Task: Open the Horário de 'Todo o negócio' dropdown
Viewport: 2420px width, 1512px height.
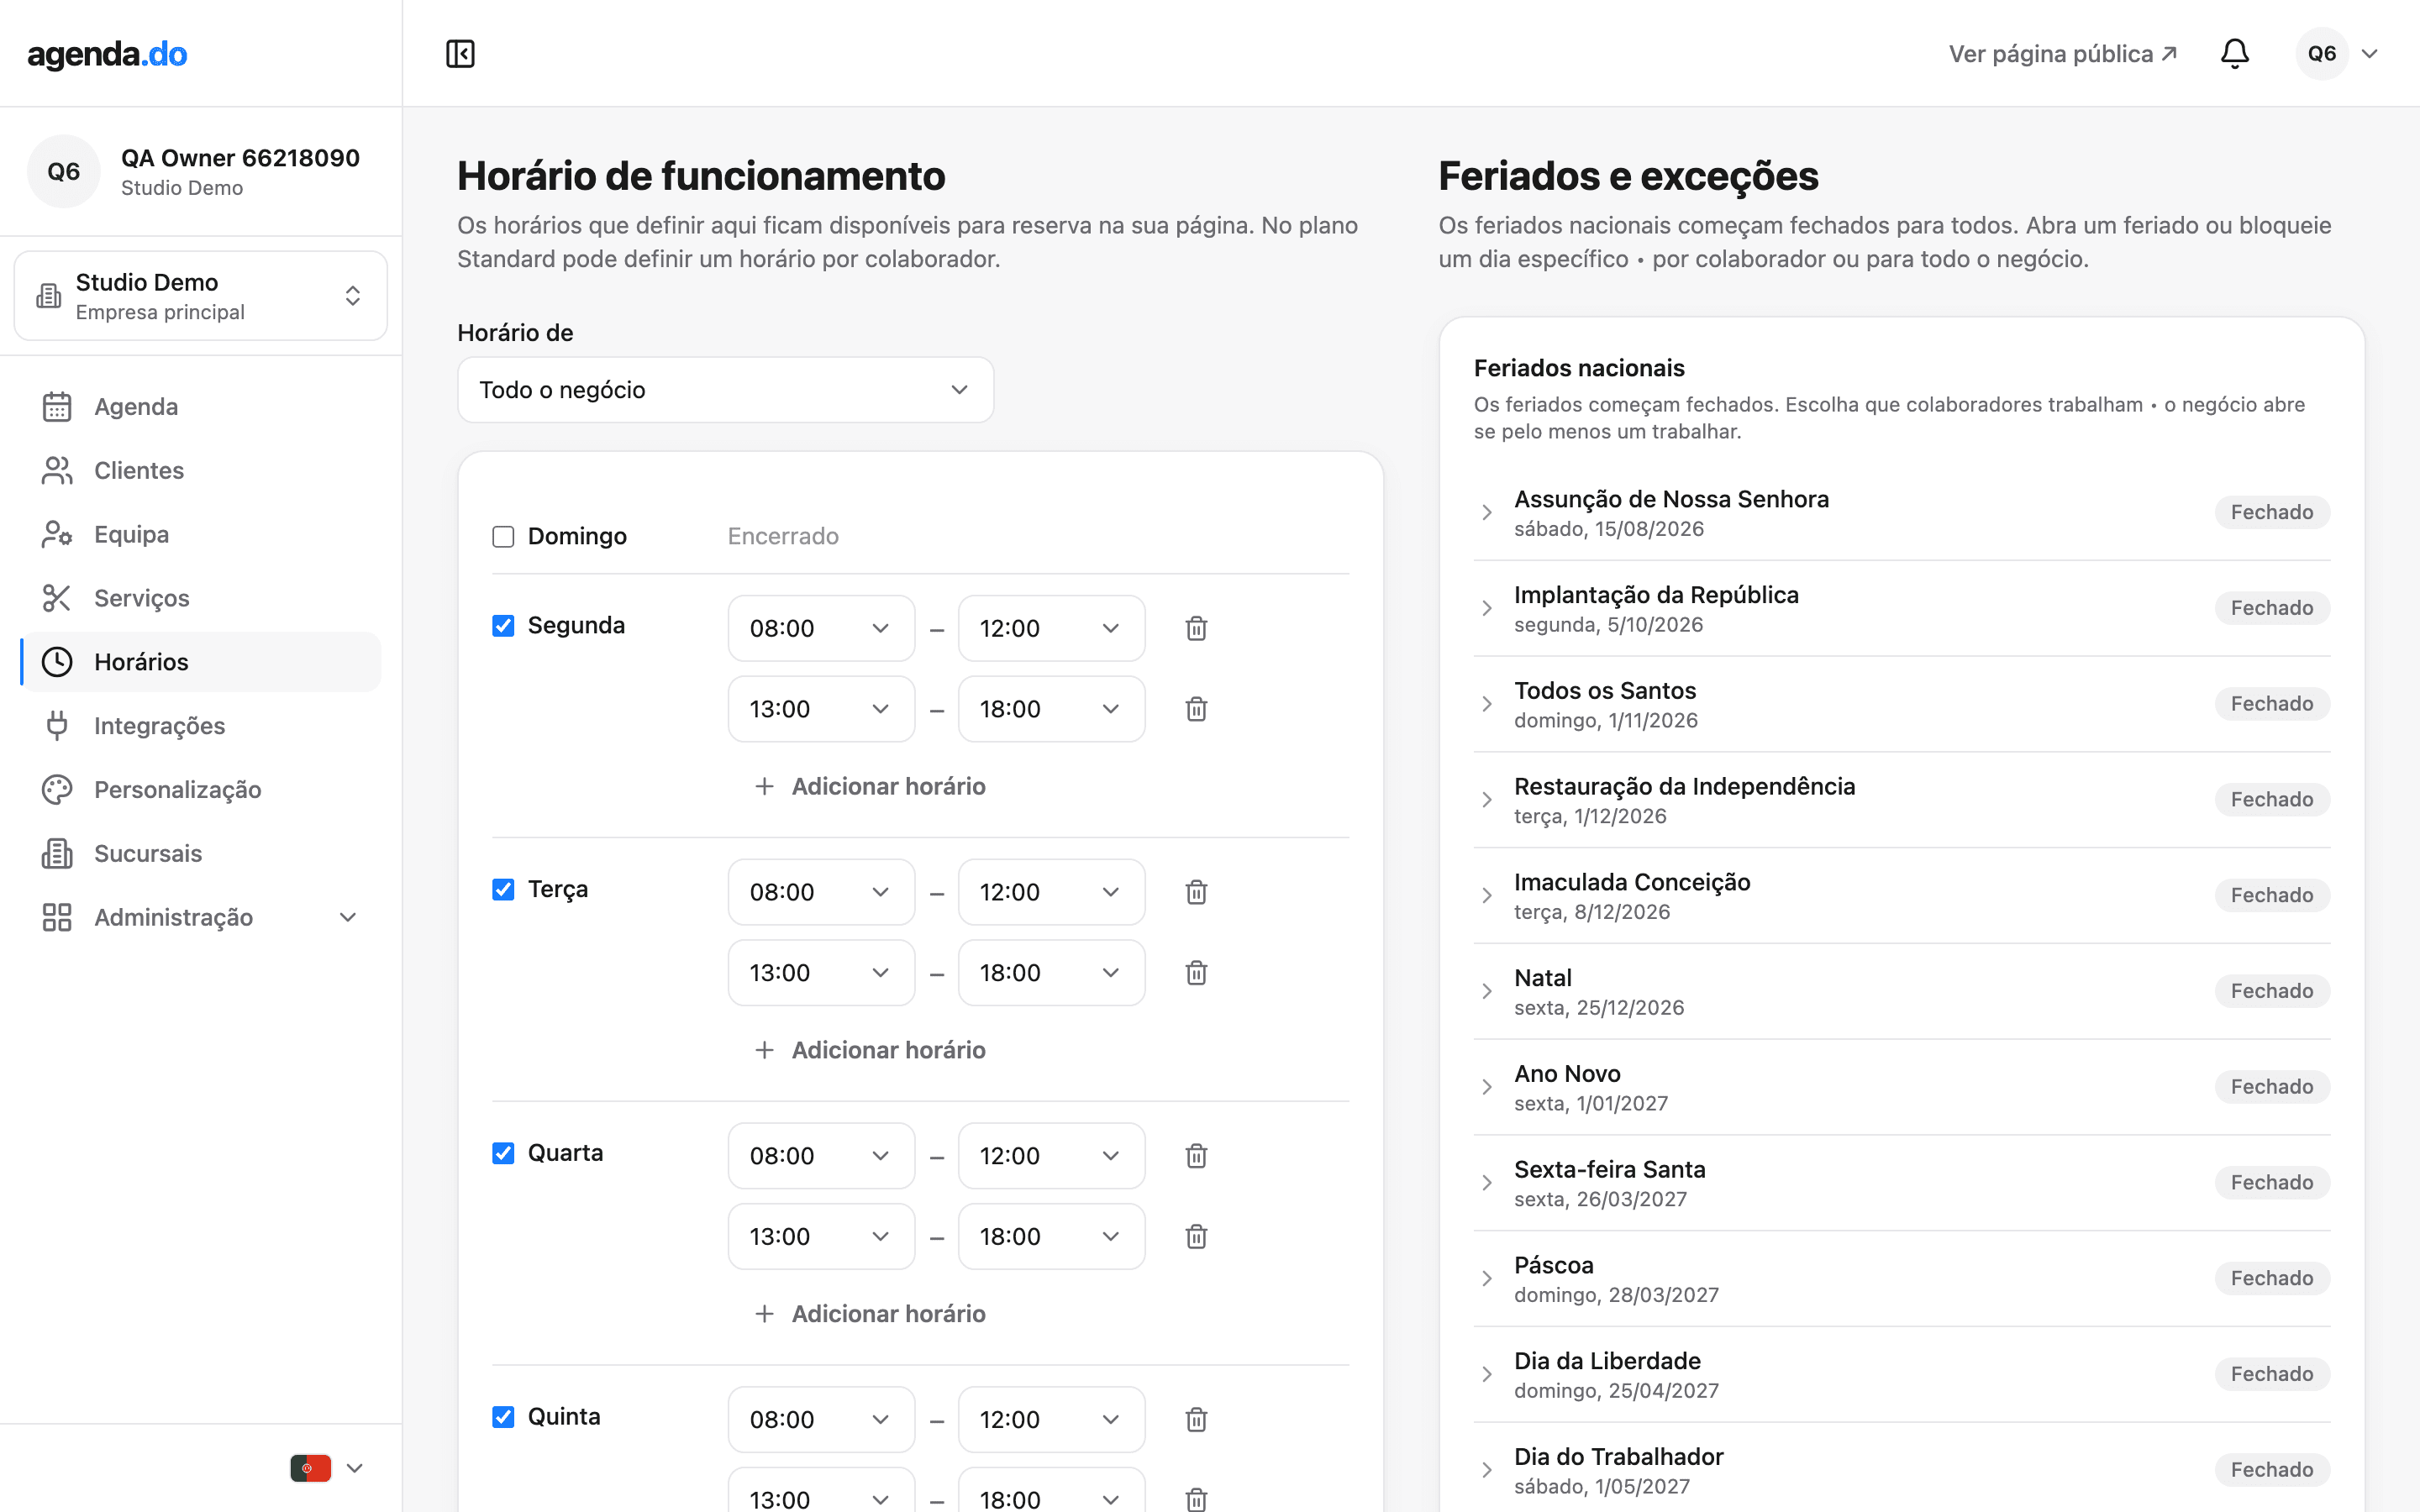Action: (725, 390)
